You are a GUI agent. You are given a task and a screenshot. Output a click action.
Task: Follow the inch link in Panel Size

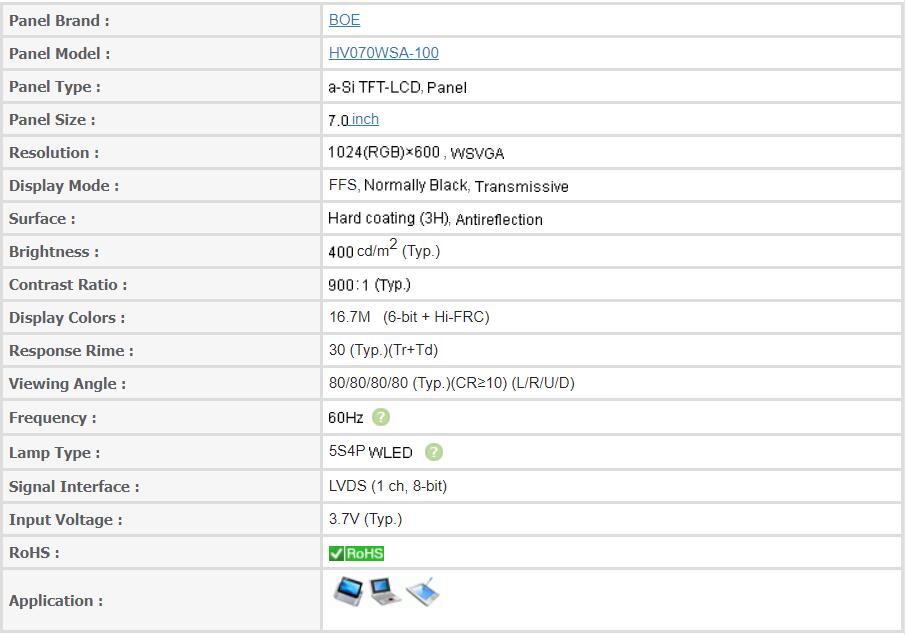coord(365,119)
